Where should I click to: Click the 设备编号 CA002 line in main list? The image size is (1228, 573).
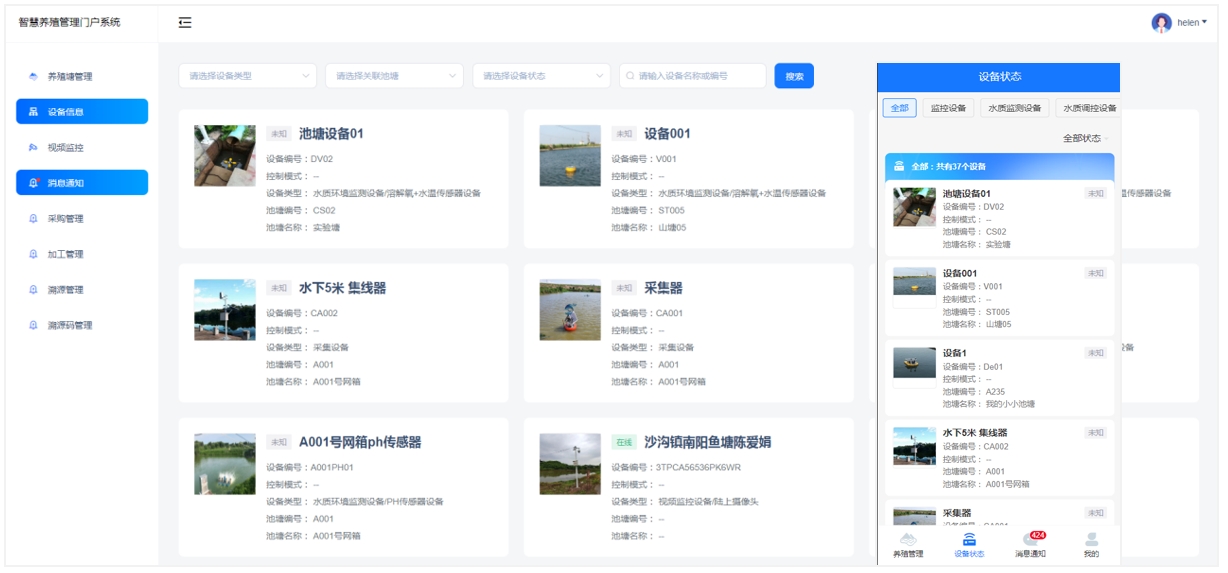(x=302, y=313)
